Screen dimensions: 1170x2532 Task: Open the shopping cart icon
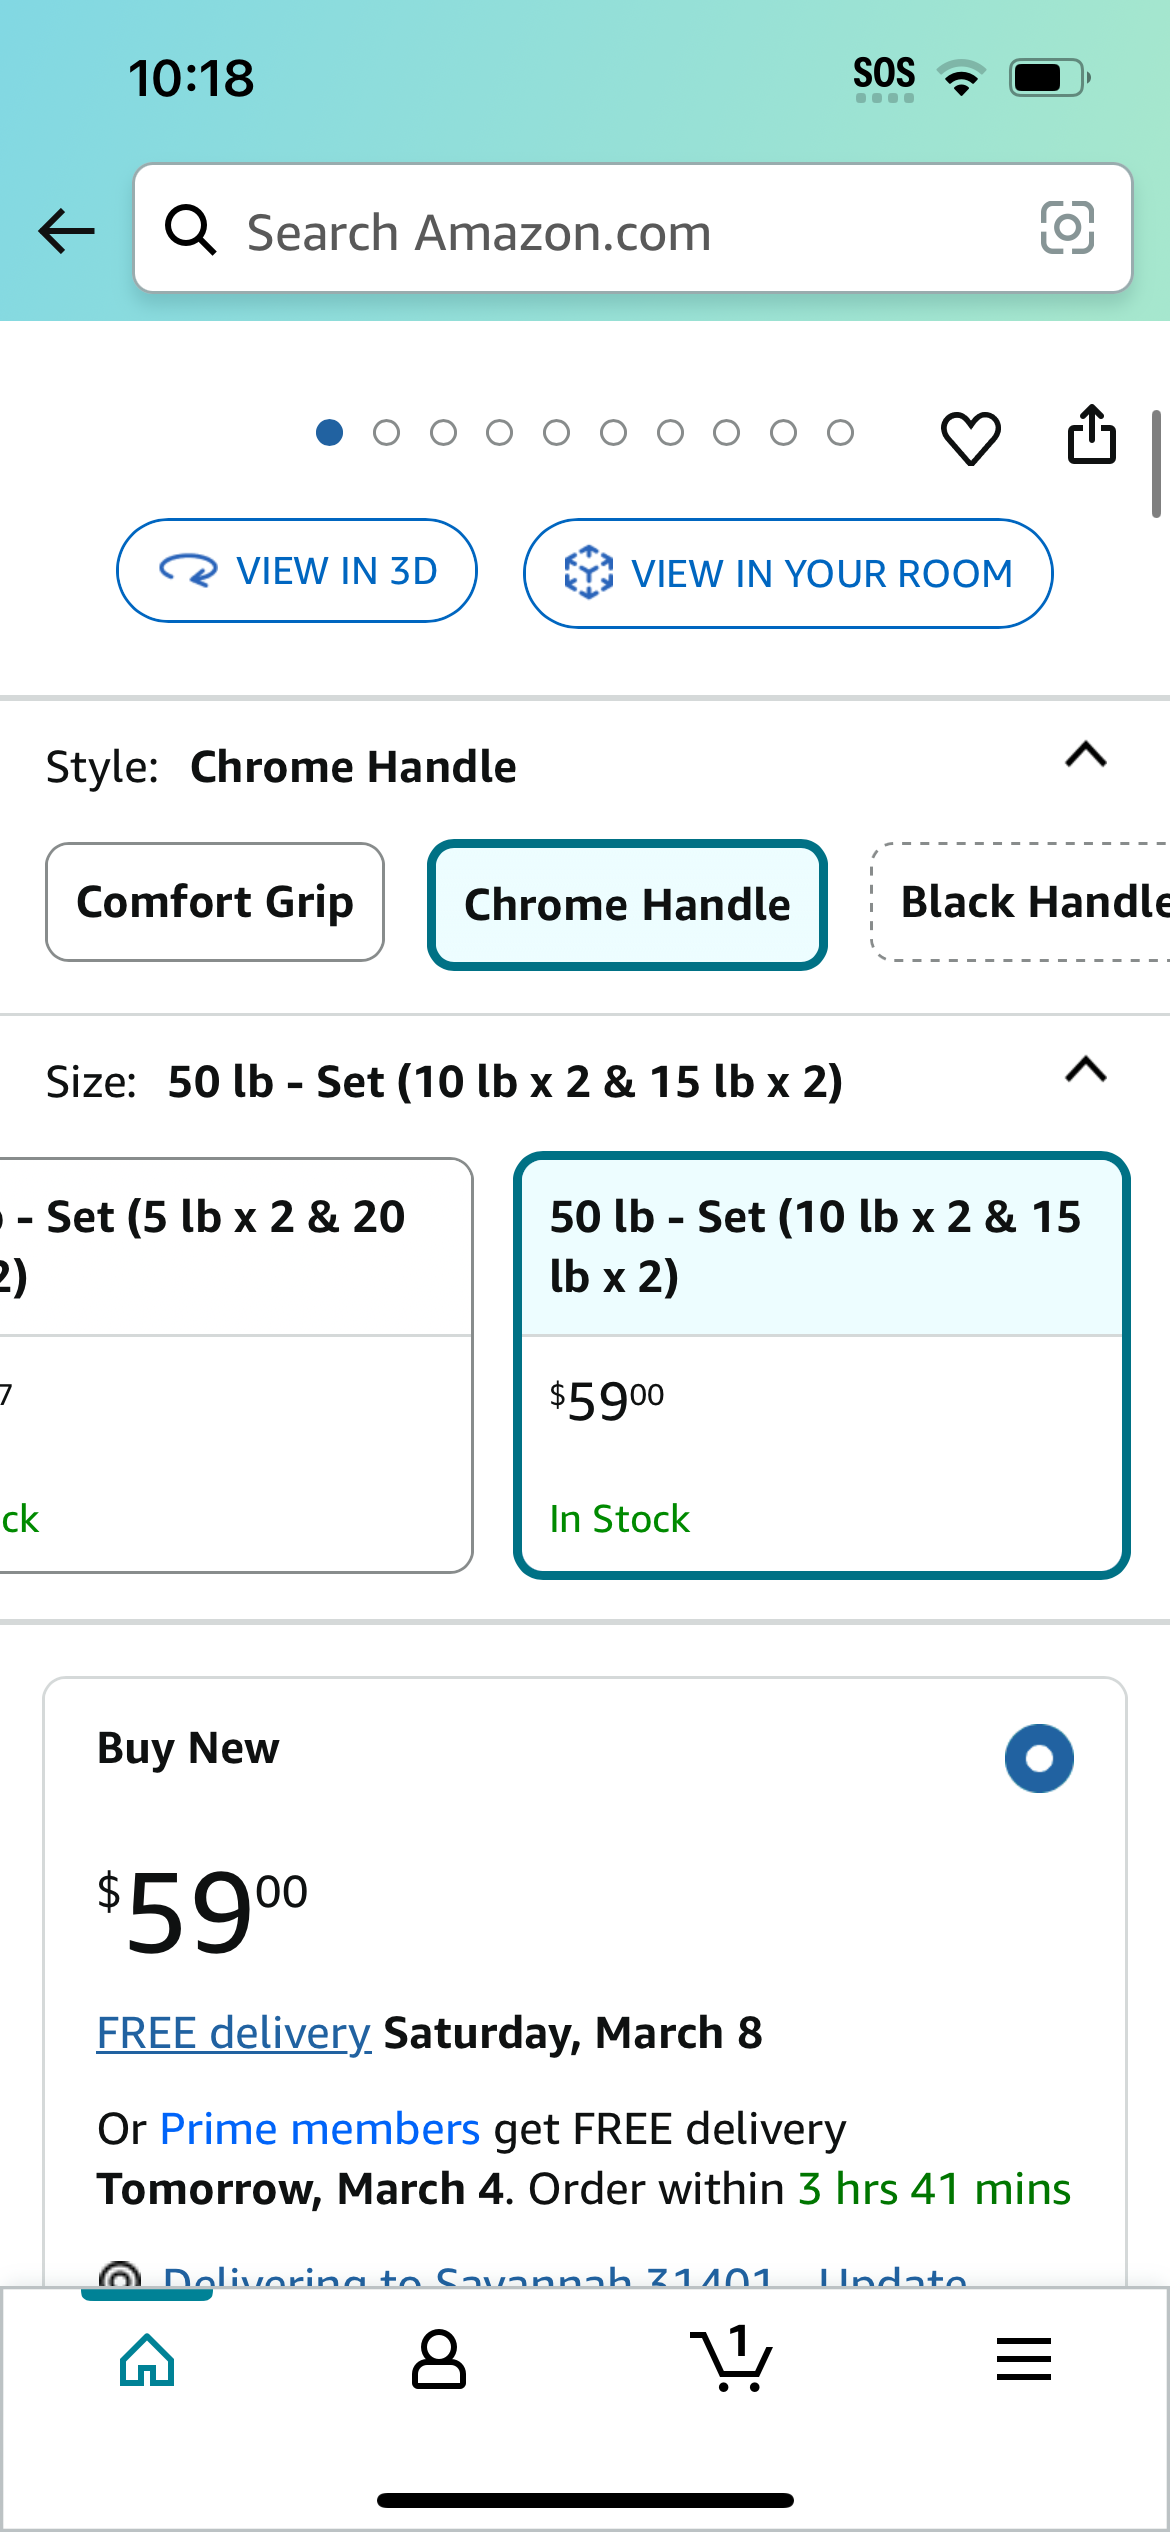[731, 2359]
